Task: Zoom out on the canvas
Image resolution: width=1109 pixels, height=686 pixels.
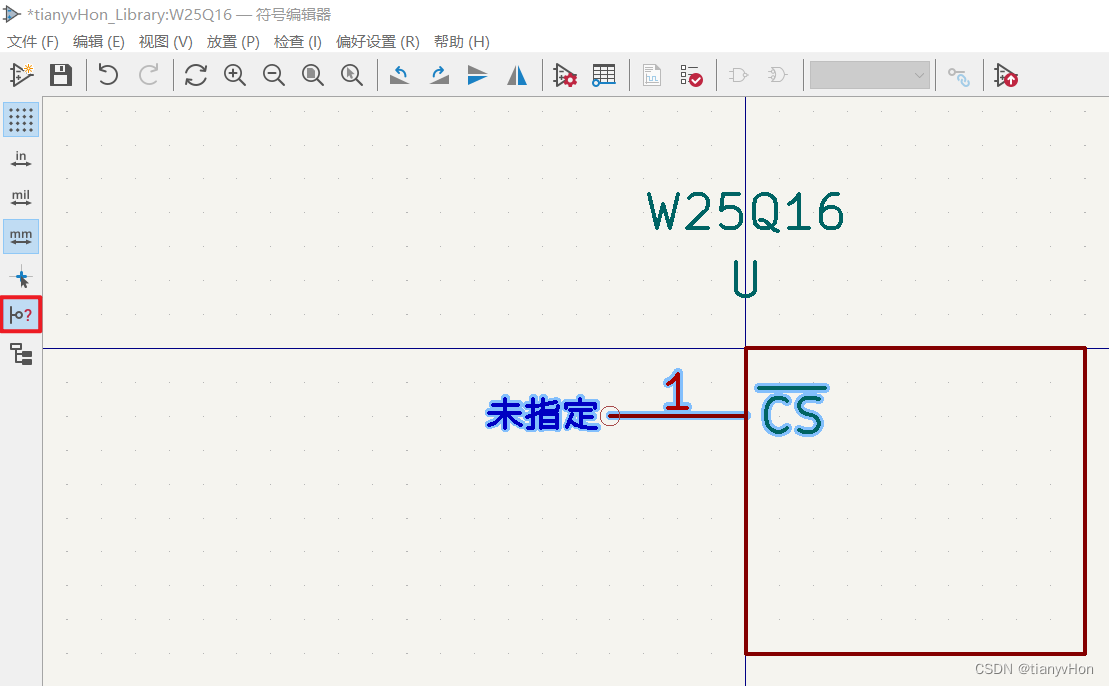Action: (x=274, y=75)
